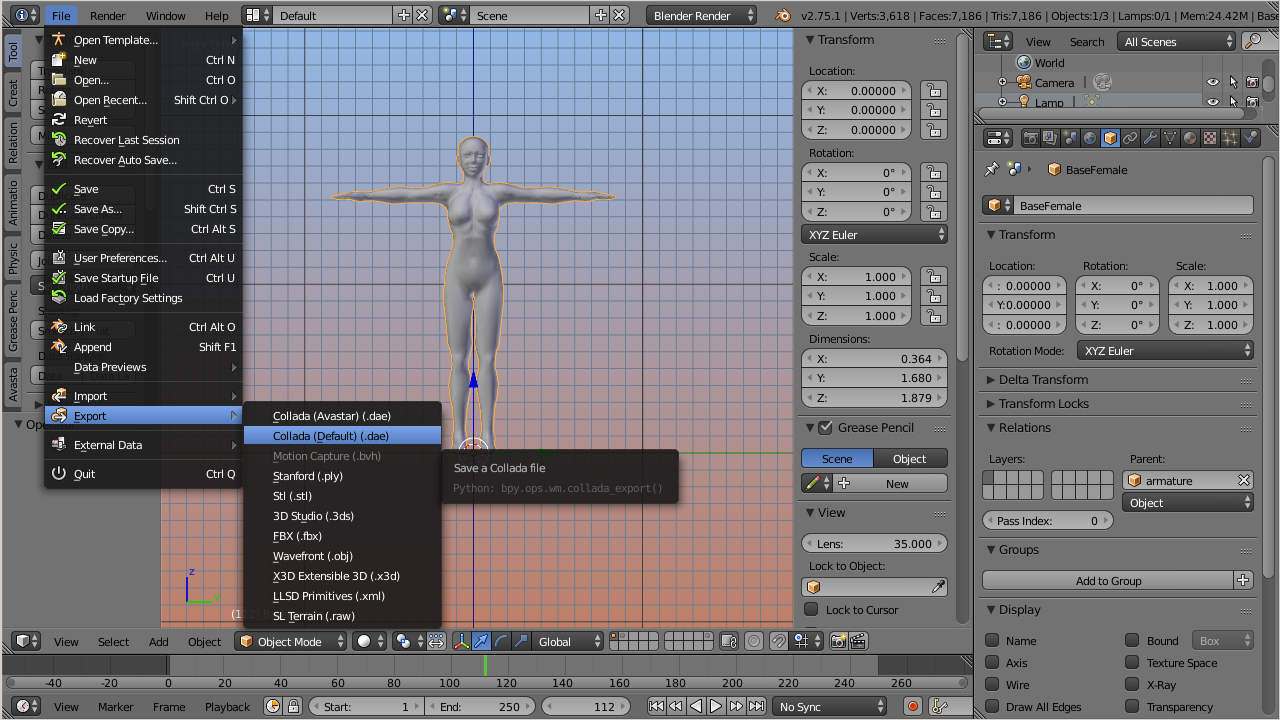Hide the Camera using its eye icon
The height and width of the screenshot is (720, 1280).
coord(1212,83)
